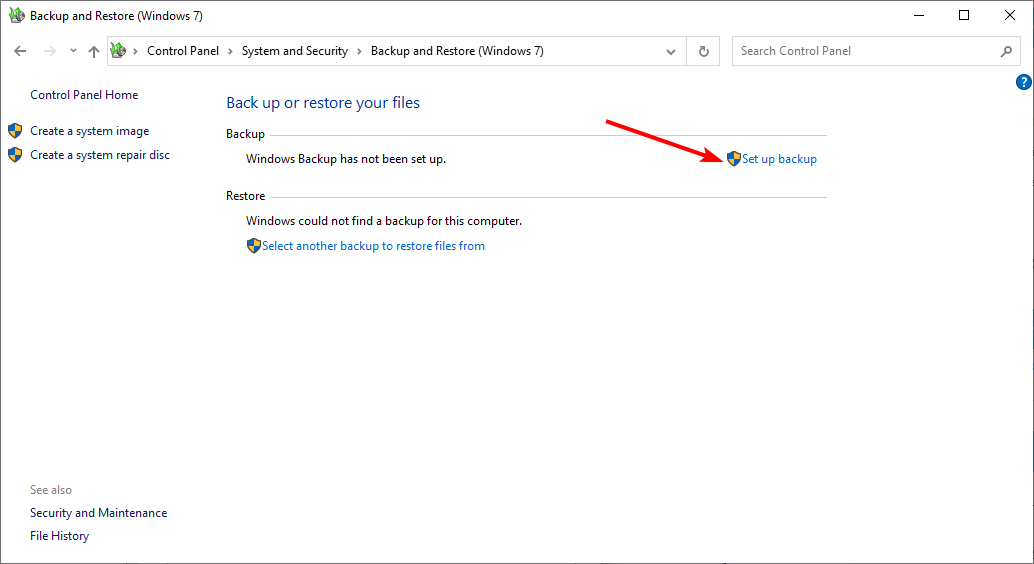Click the shield icon beside Select another backup
Viewport: 1034px width, 564px height.
coord(254,246)
